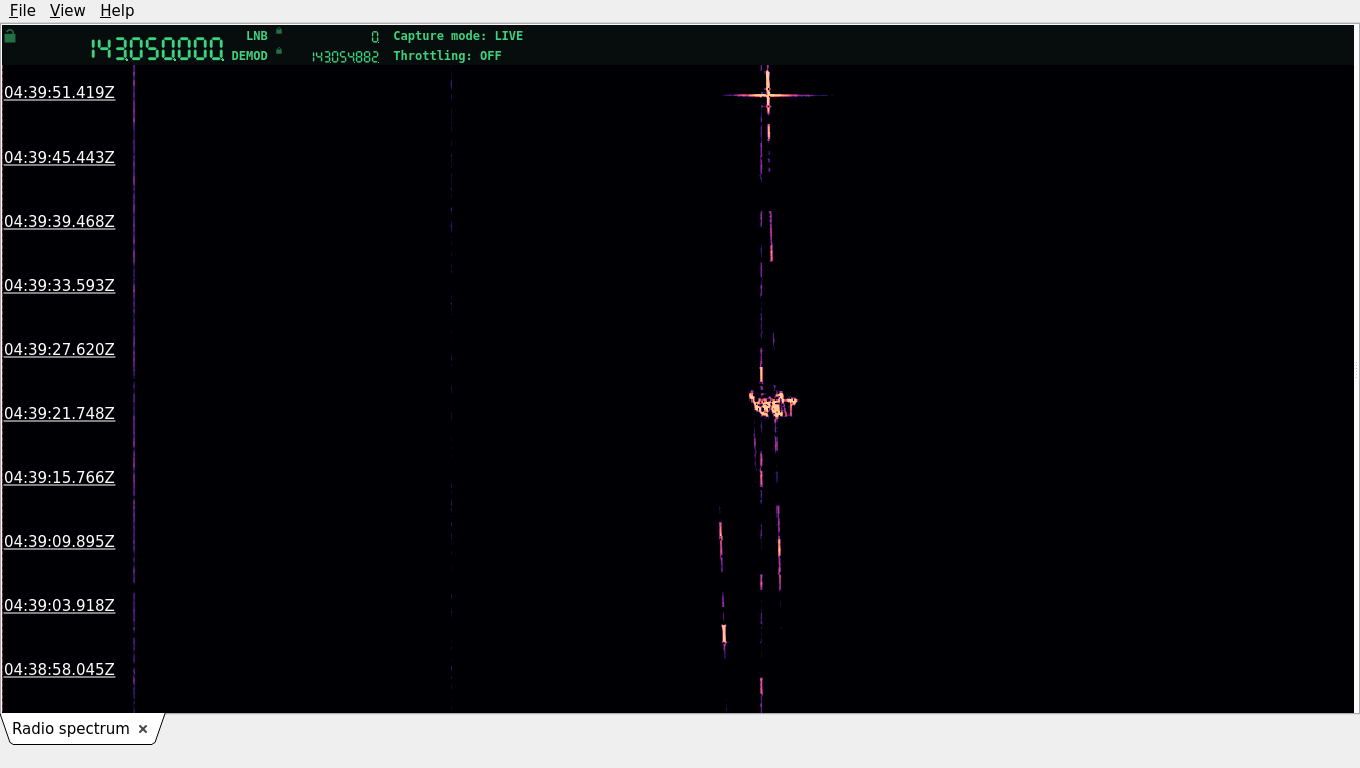Image resolution: width=1360 pixels, height=768 pixels.
Task: Click the DEMOD lock icon
Action: coord(279,51)
